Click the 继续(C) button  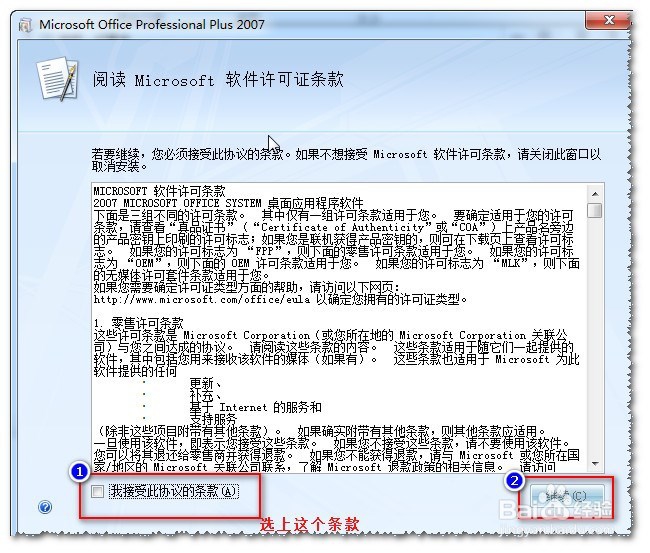(566, 496)
